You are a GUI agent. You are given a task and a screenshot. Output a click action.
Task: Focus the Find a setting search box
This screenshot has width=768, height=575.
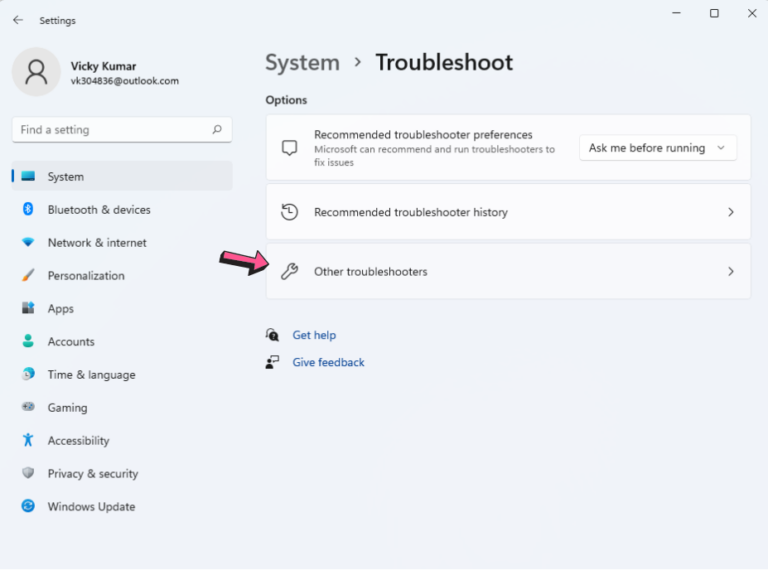tap(110, 130)
